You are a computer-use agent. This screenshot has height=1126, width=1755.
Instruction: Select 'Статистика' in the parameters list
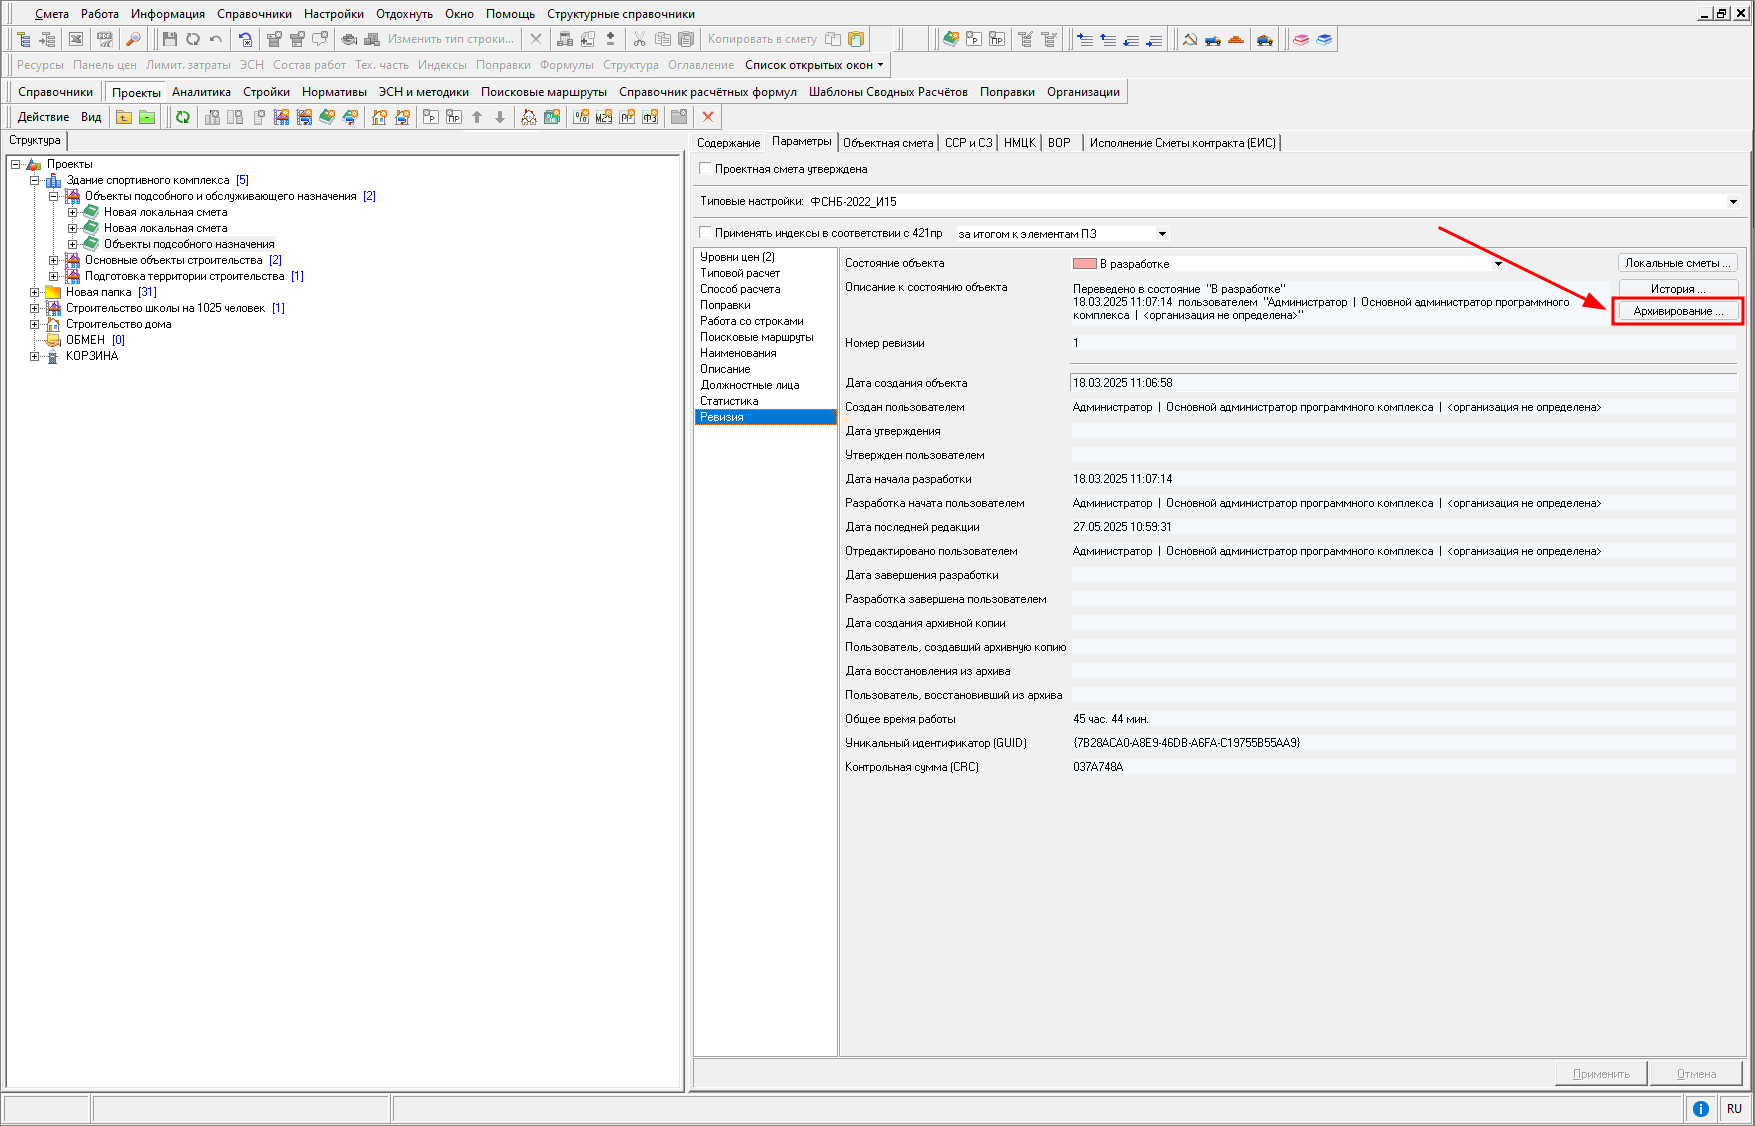click(x=729, y=401)
